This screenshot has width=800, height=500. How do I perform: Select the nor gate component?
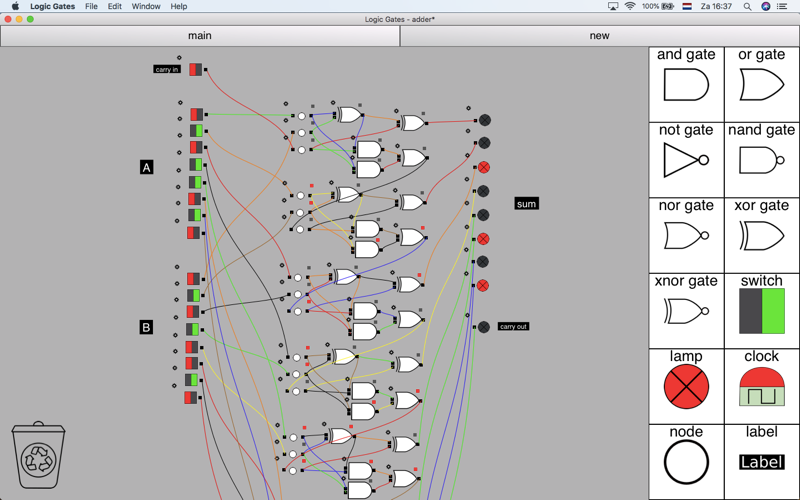pyautogui.click(x=686, y=236)
